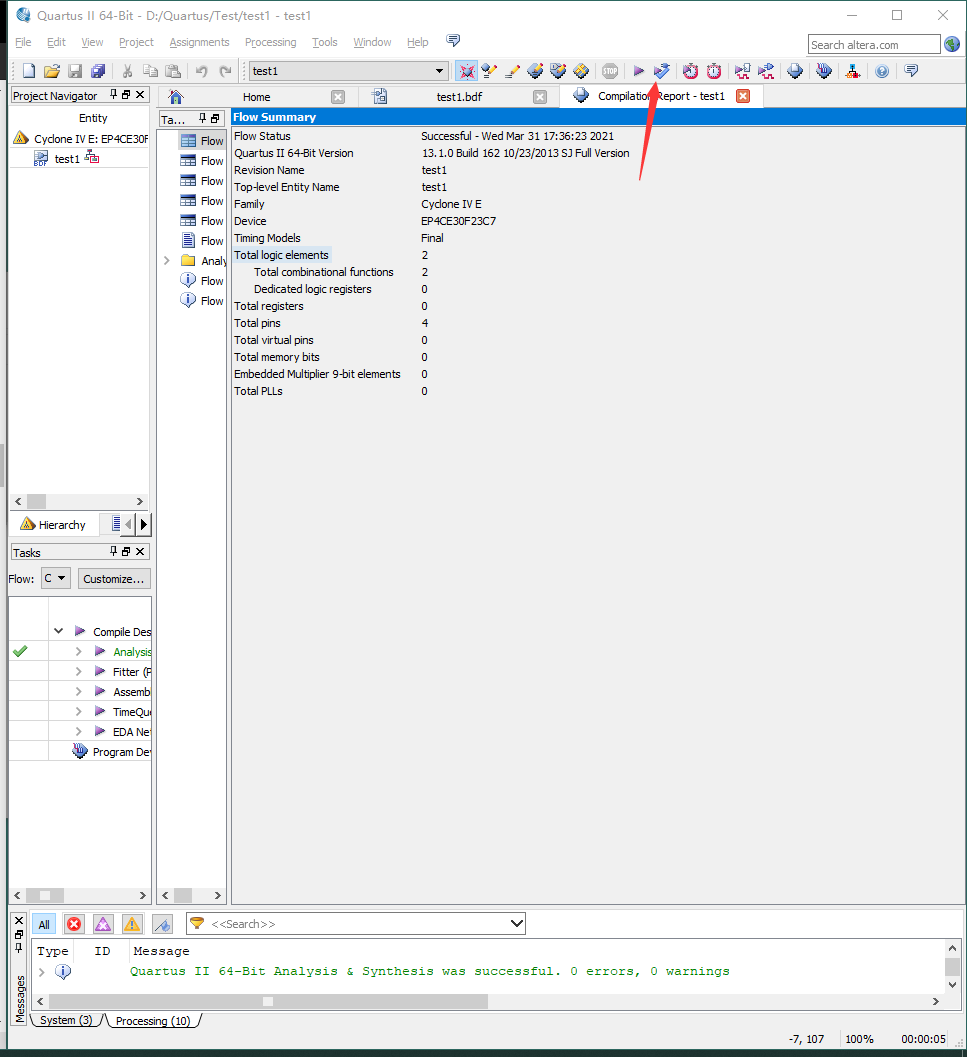Image resolution: width=967 pixels, height=1057 pixels.
Task: Show next Project Navigator tabs with the right arrow
Action: click(144, 524)
